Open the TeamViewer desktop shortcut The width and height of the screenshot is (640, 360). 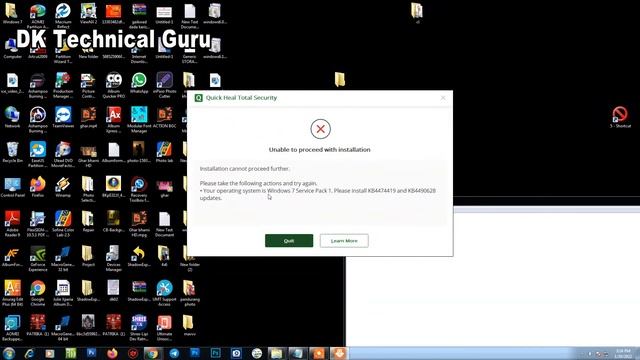[63, 118]
